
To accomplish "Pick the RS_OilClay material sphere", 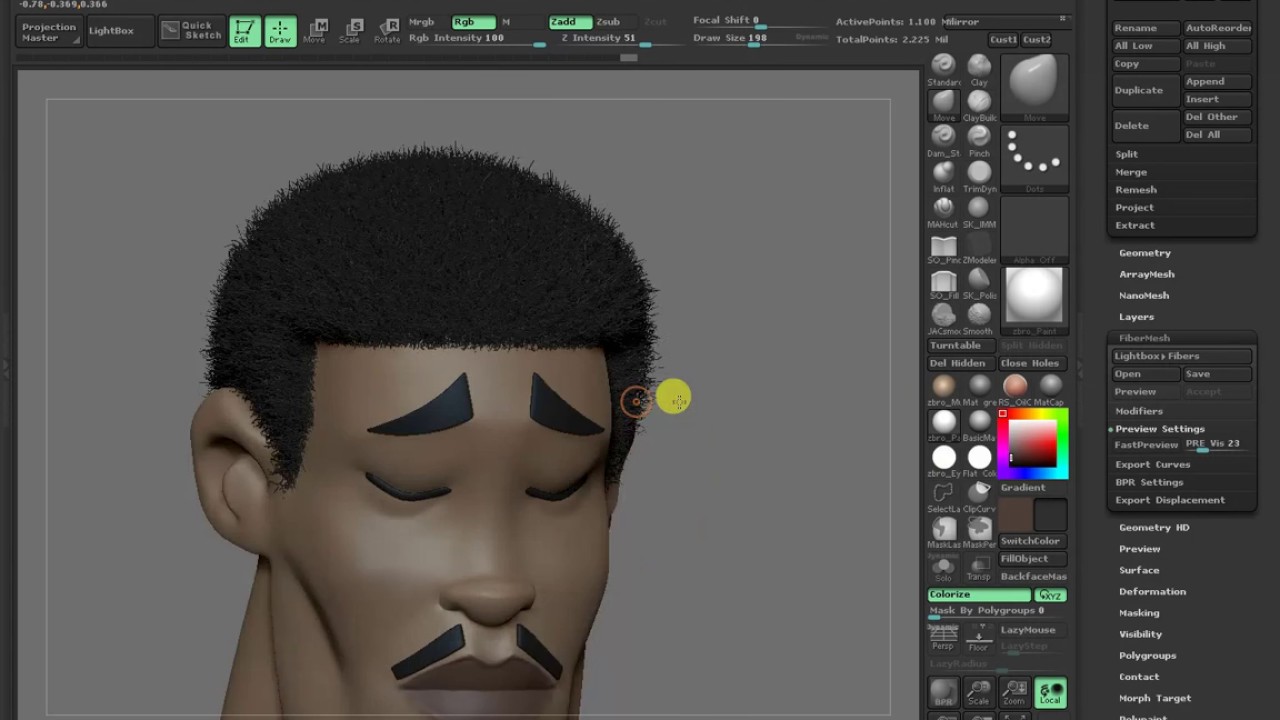I will pos(1014,389).
